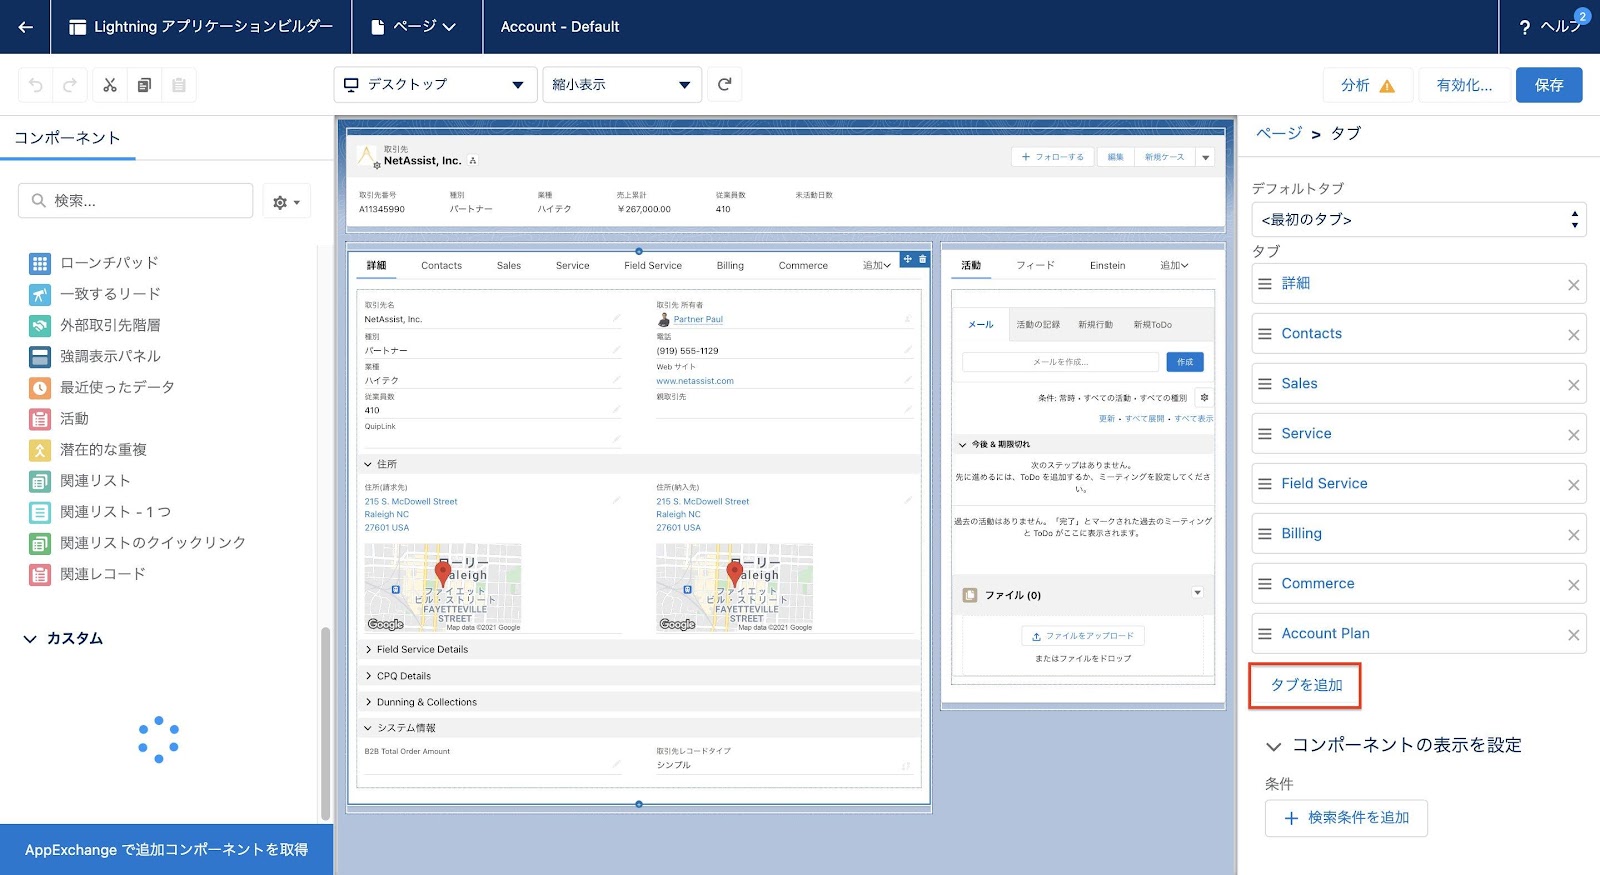This screenshot has width=1600, height=875.
Task: Remove the Account Plan tab with its X
Action: click(x=1573, y=635)
